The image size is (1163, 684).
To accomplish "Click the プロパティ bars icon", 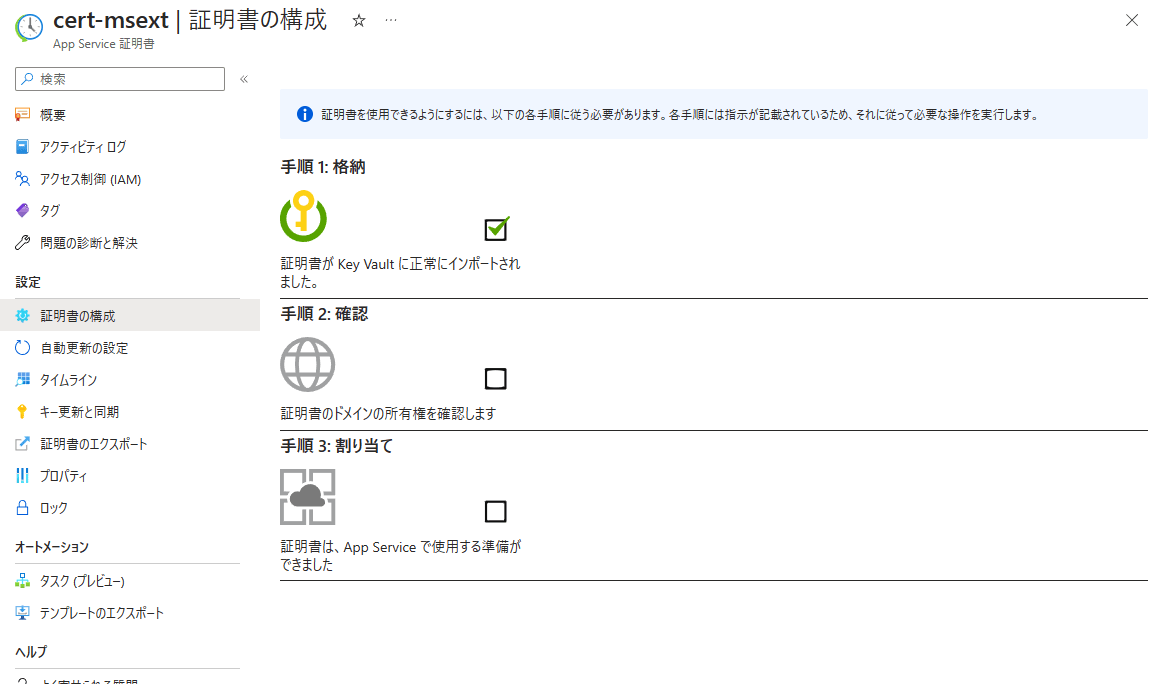I will pyautogui.click(x=22, y=476).
